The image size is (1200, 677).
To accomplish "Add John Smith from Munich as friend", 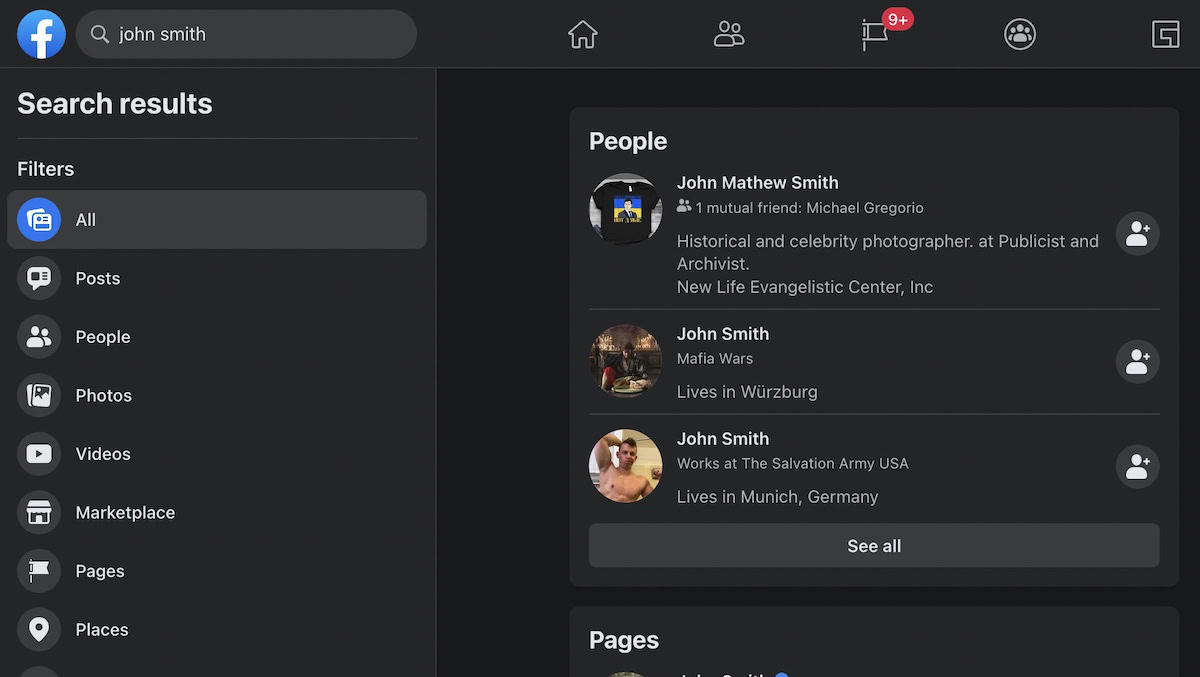I will coord(1137,467).
